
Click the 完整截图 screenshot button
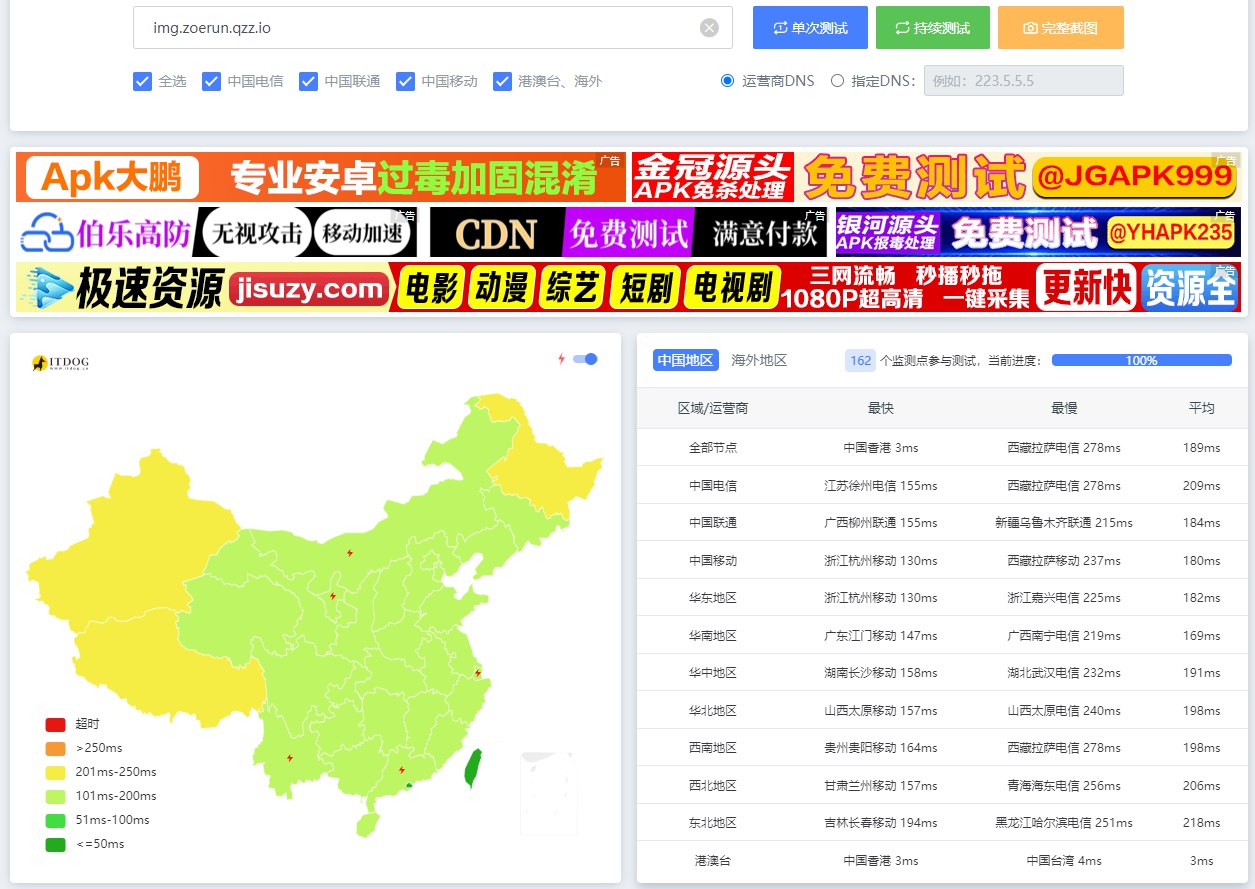pyautogui.click(x=1060, y=28)
